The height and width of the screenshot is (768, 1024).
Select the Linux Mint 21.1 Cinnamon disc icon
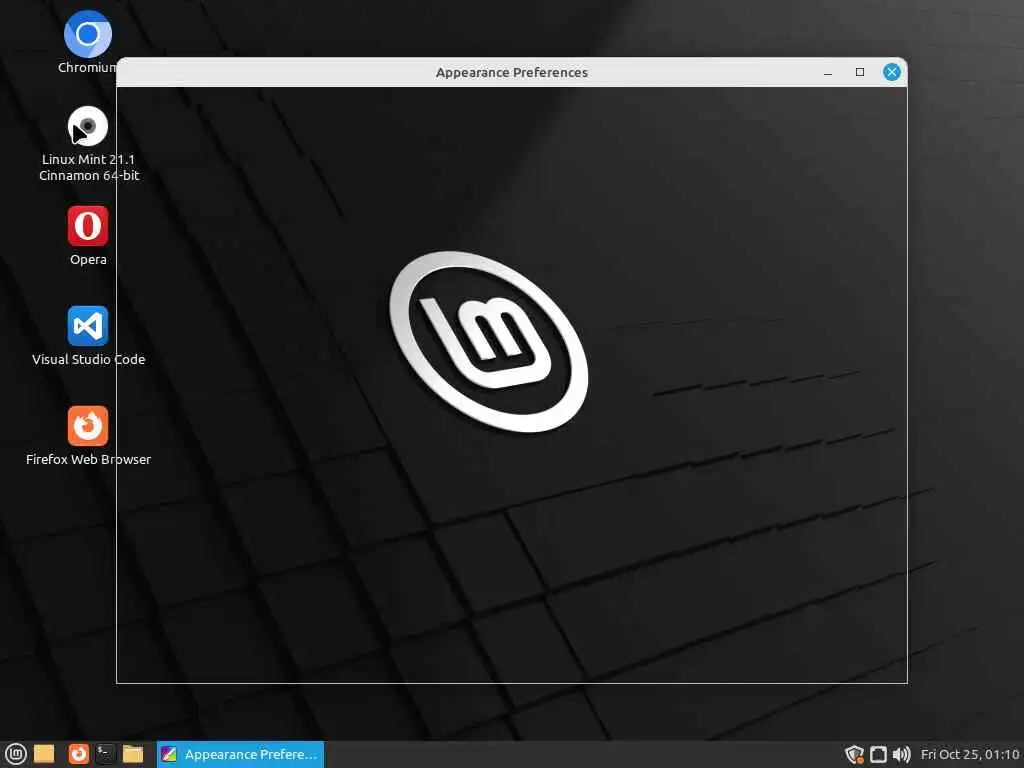click(x=88, y=126)
